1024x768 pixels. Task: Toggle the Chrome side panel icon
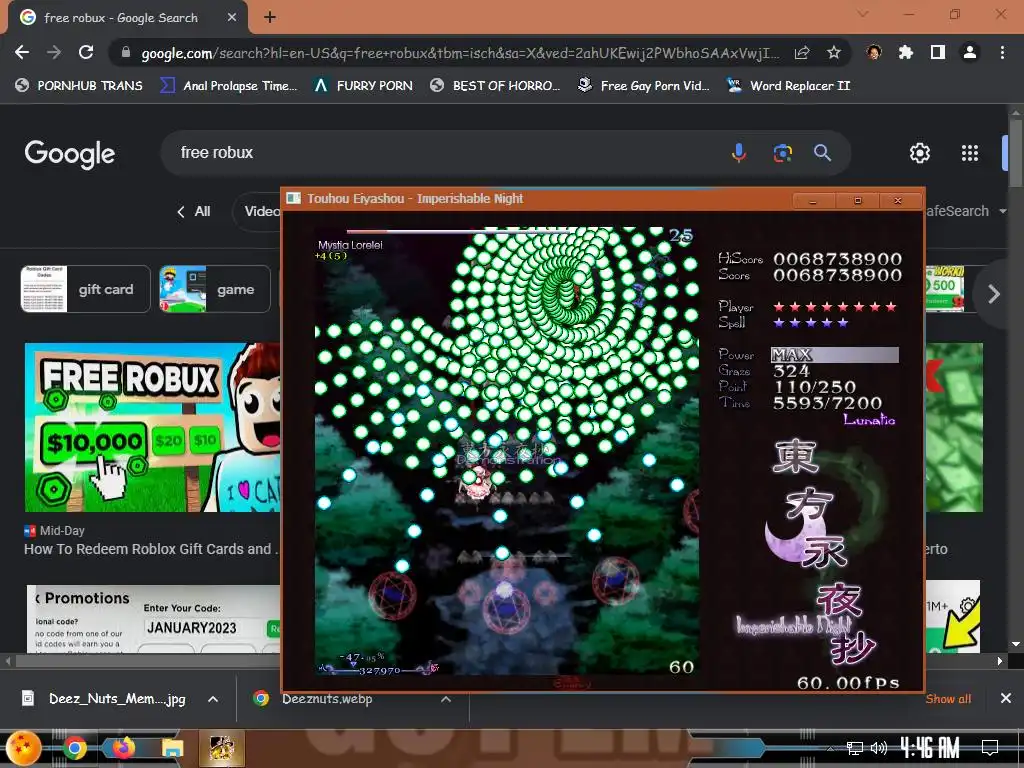click(938, 52)
